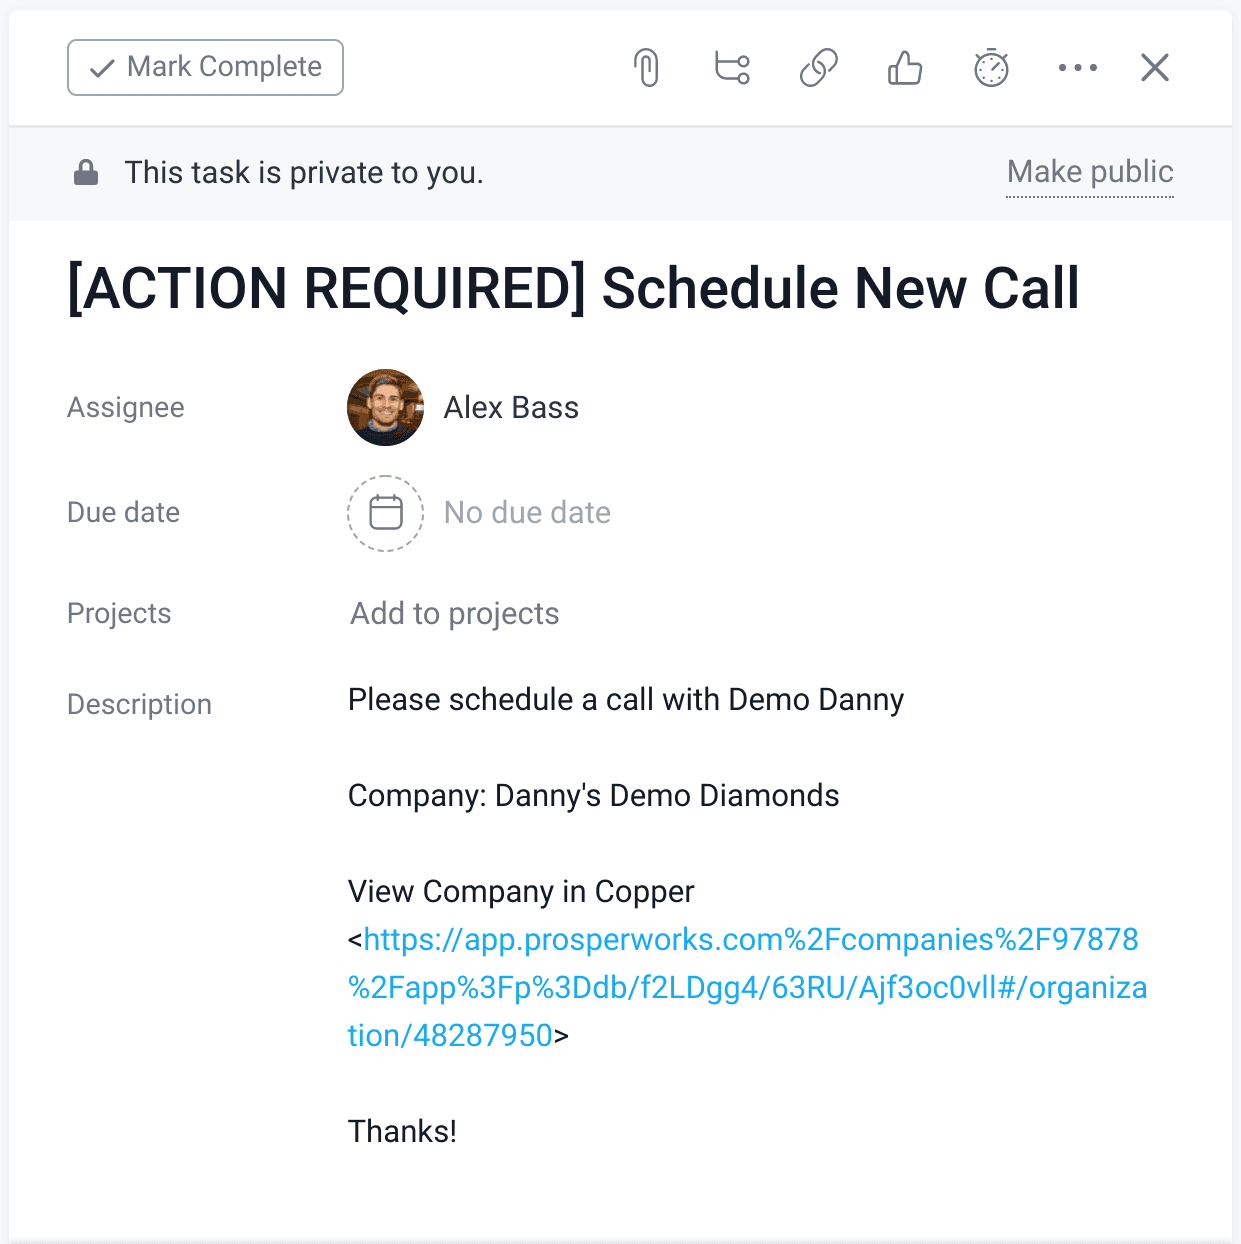Open the three-dot more actions menu

coord(1077,68)
